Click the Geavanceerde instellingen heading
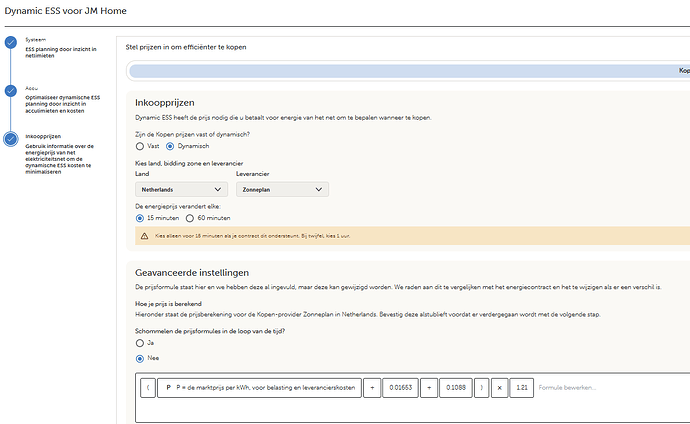 (x=192, y=273)
